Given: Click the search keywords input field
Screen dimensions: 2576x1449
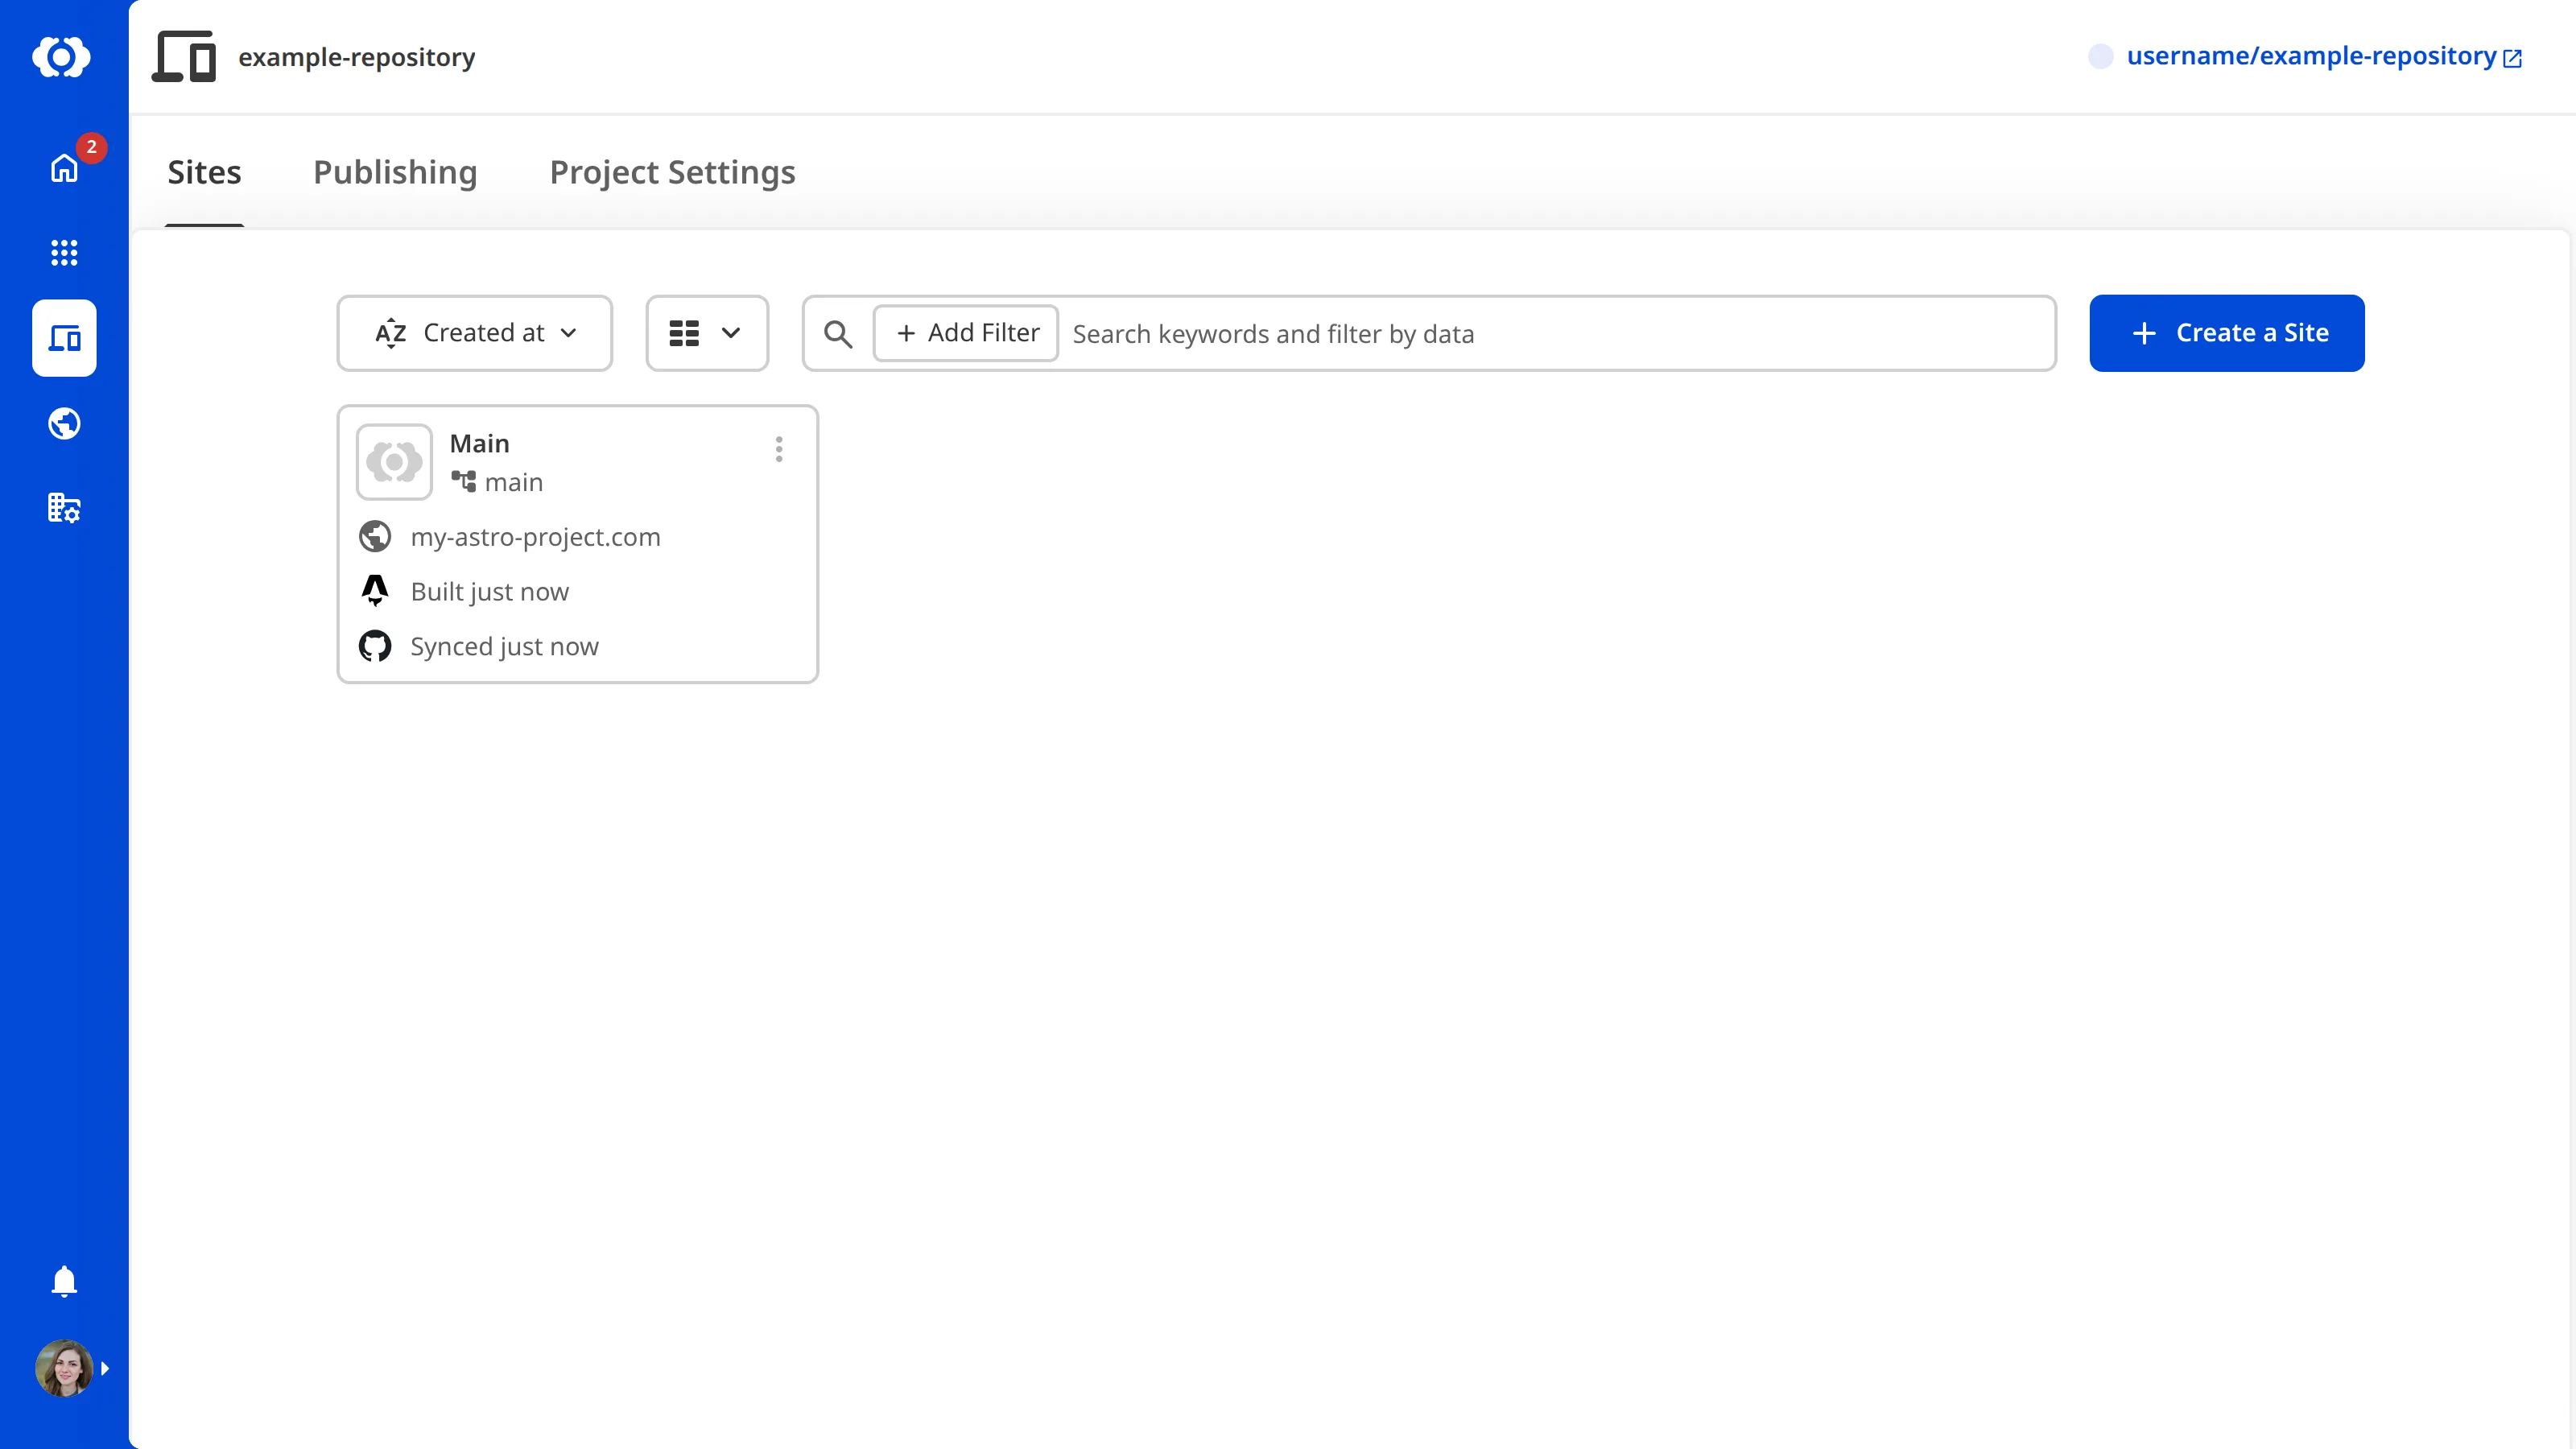Looking at the screenshot, I should [x=1500, y=333].
